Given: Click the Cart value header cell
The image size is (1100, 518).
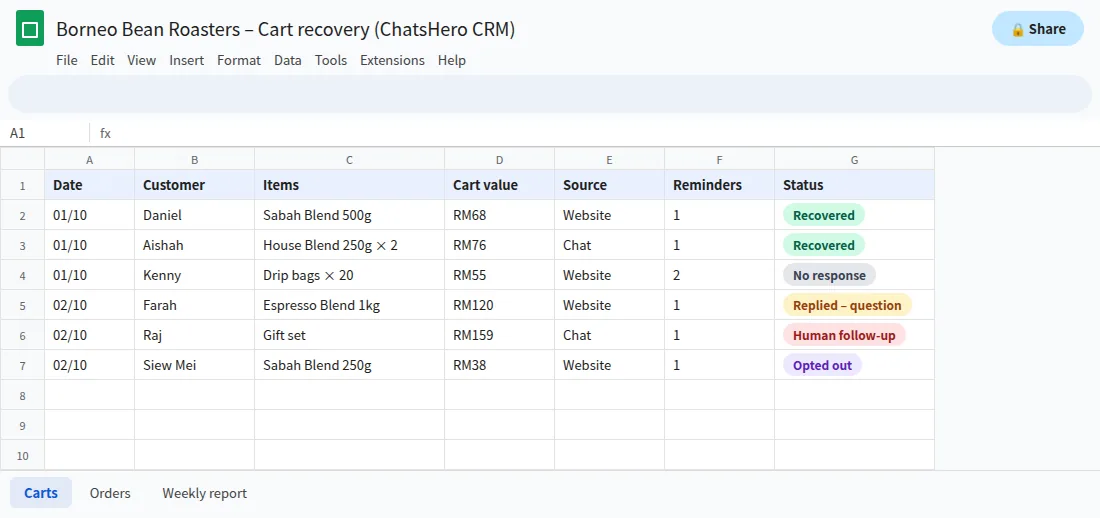Looking at the screenshot, I should point(499,185).
